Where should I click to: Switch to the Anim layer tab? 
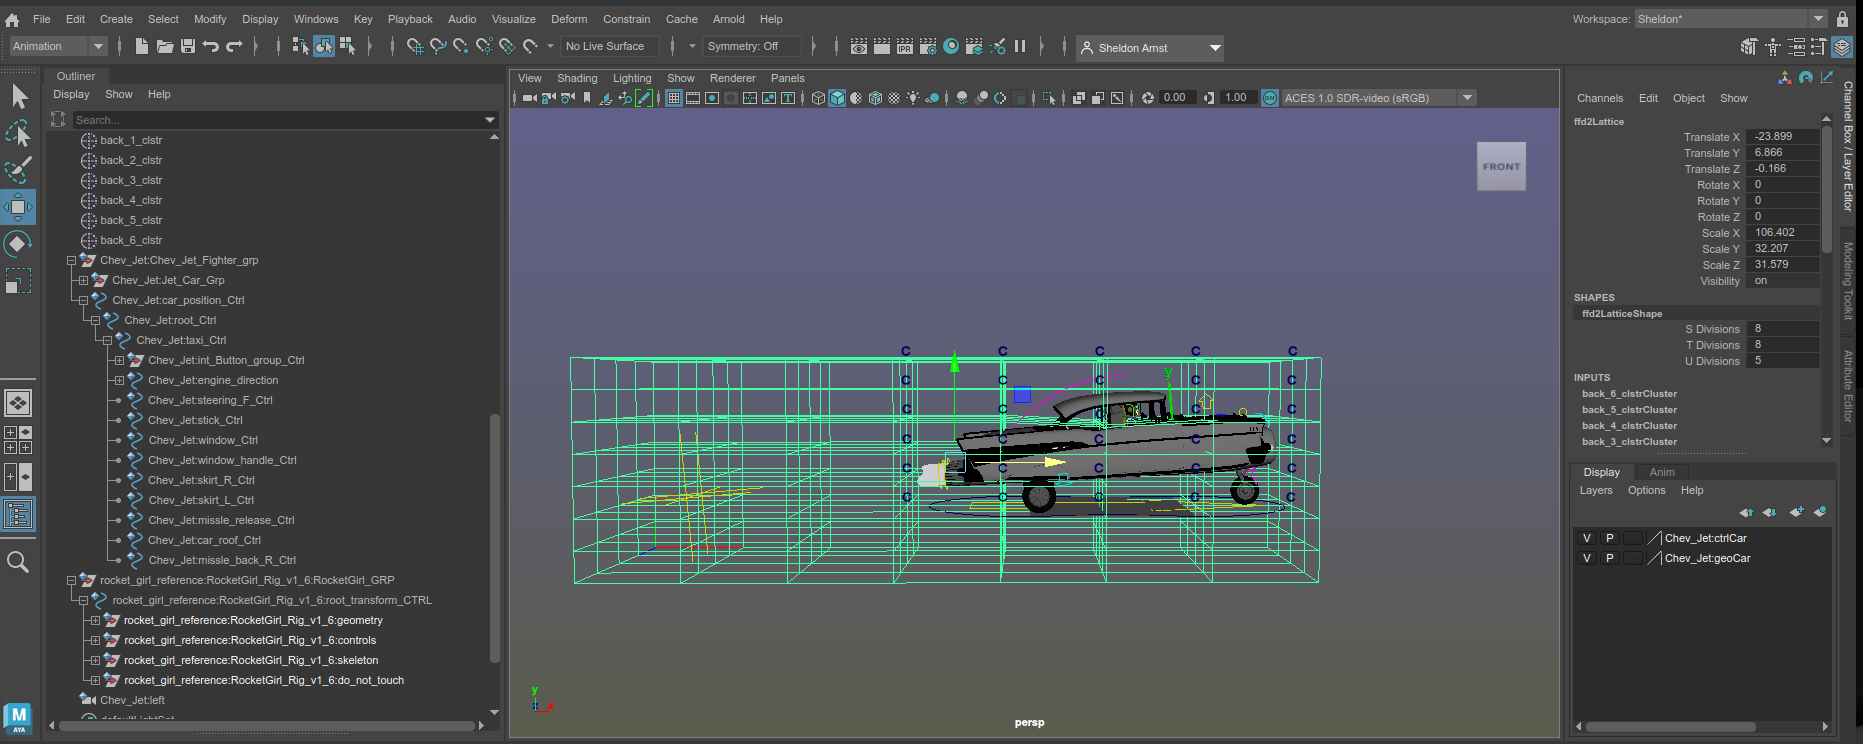point(1661,472)
